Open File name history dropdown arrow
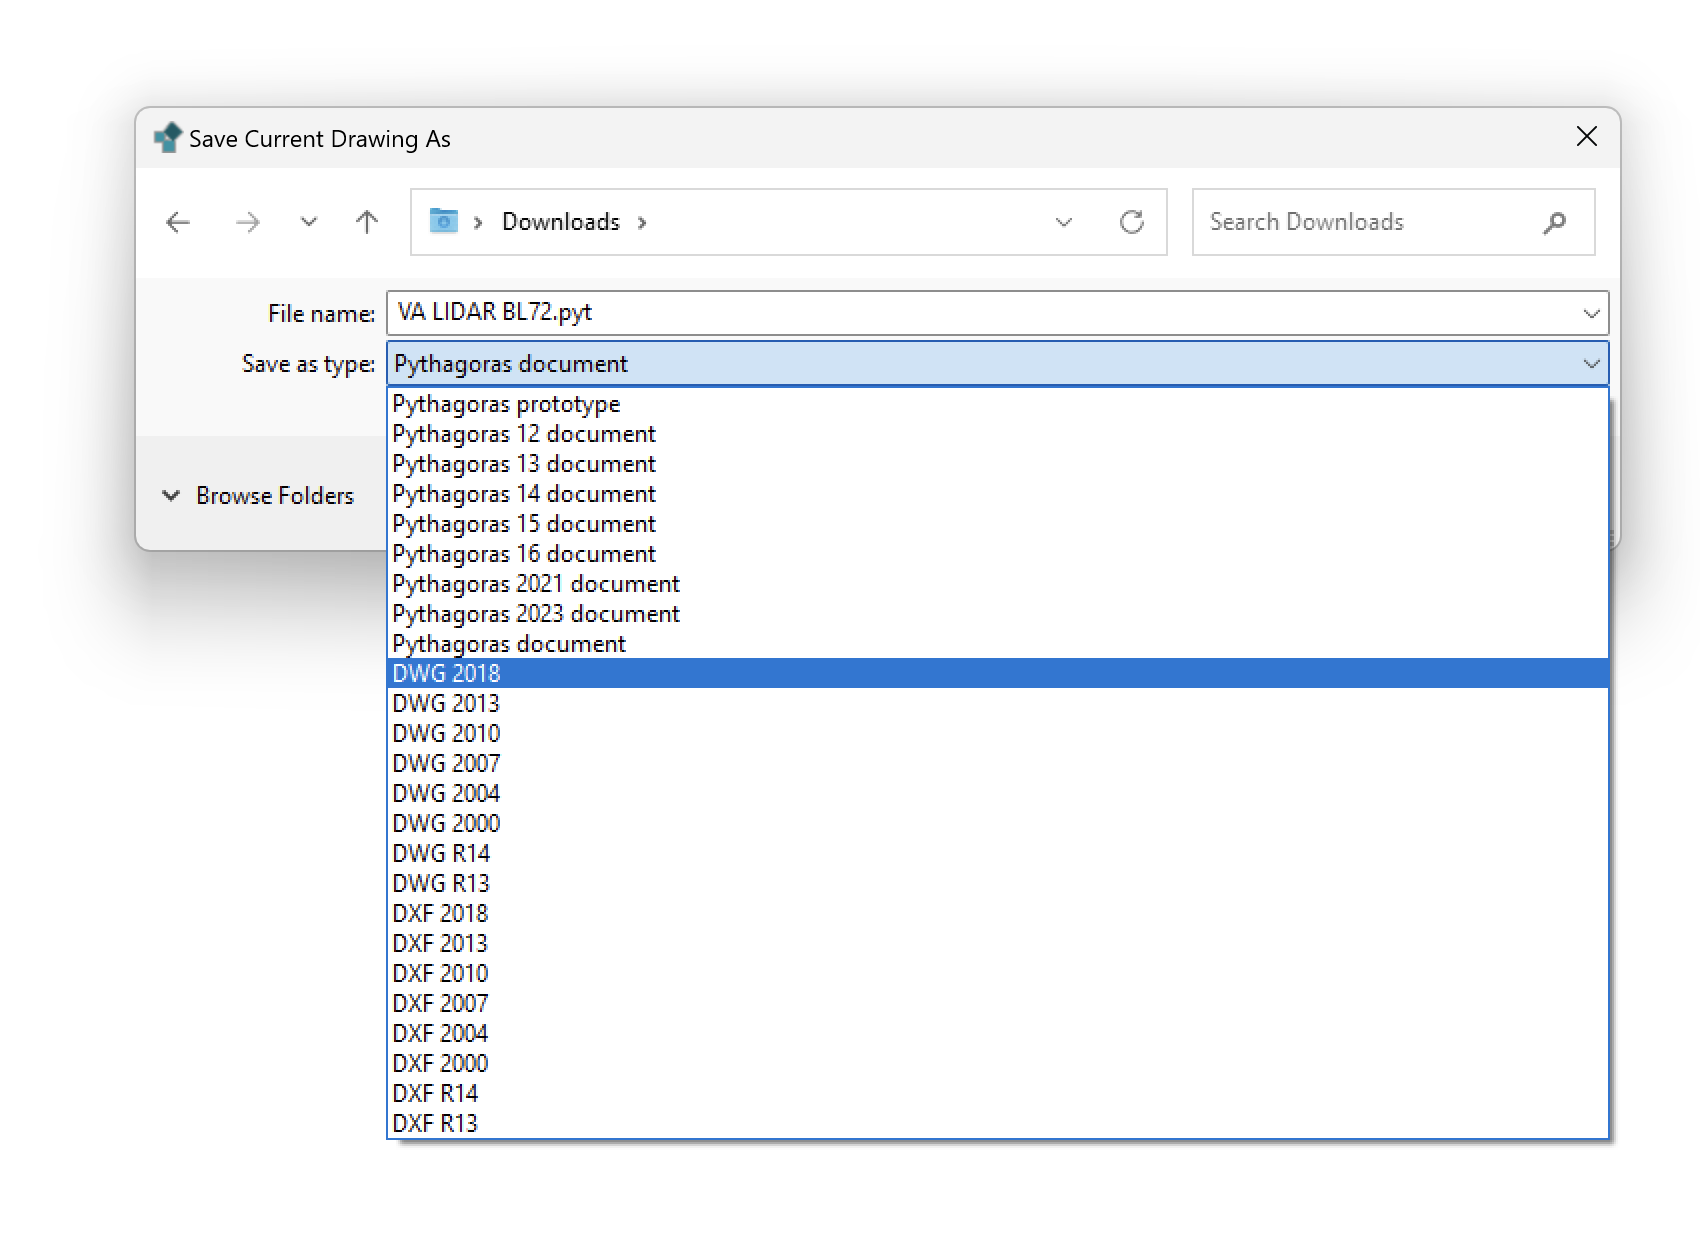Screen dimensions: 1700x1256 coord(1592,313)
